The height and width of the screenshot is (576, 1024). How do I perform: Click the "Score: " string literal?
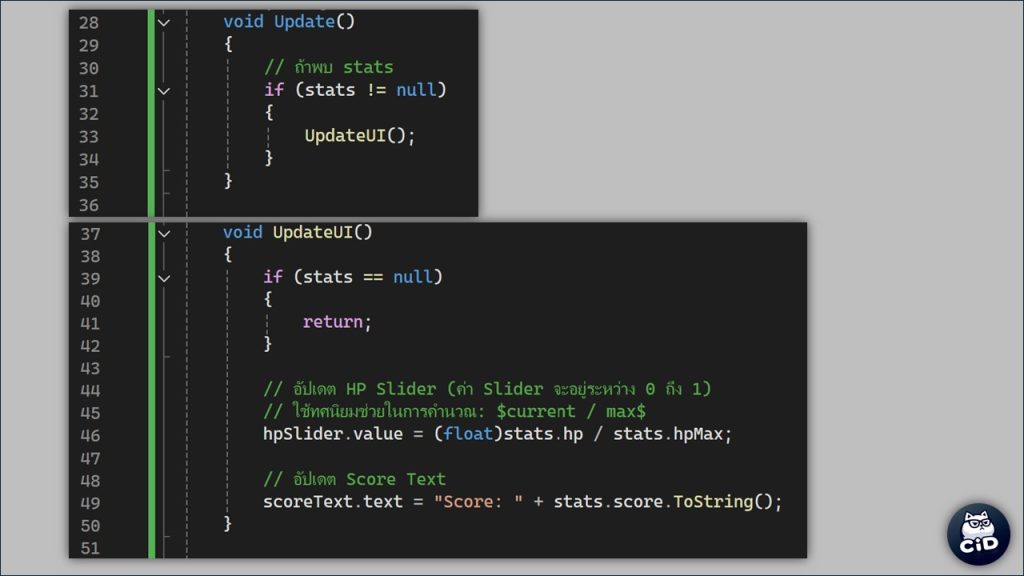[x=478, y=502]
